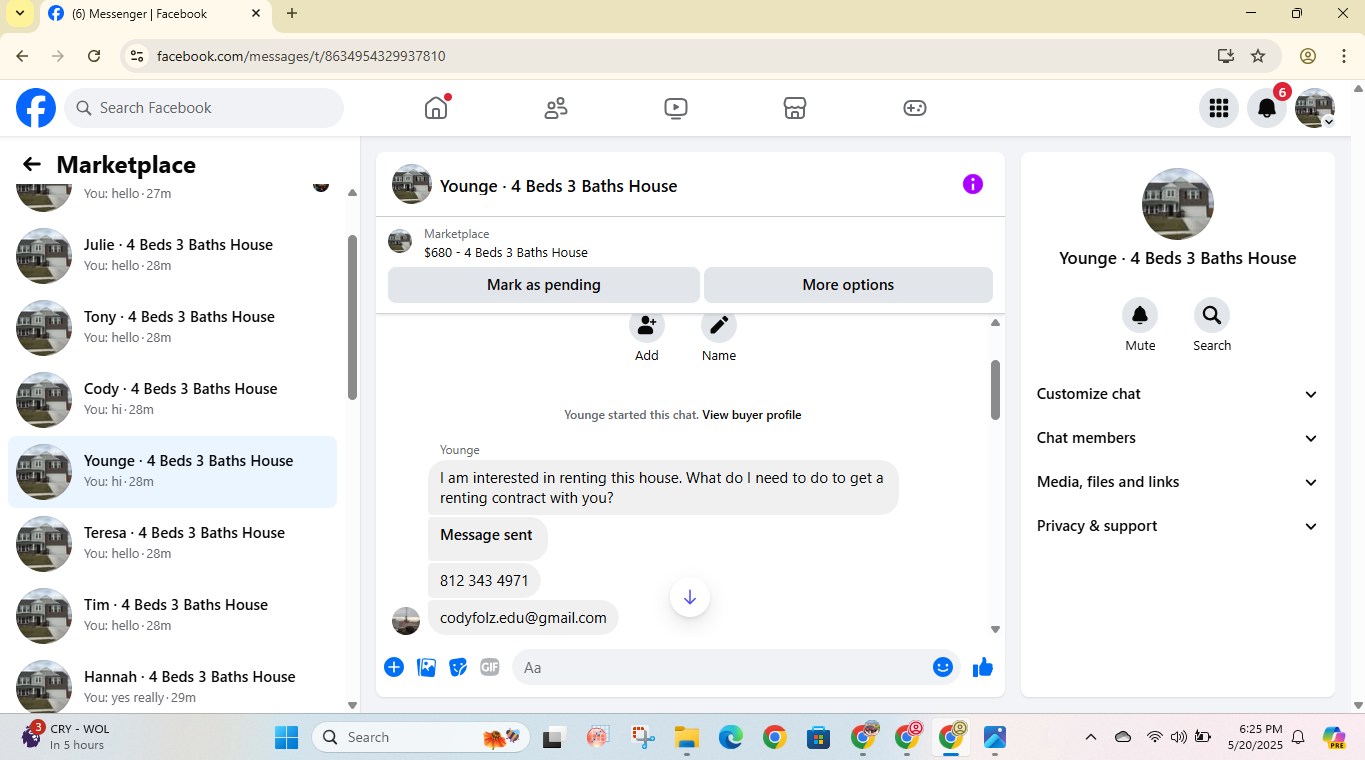Click the Name pencil icon in chat
Screen dimensions: 1365x760
pyautogui.click(x=719, y=325)
